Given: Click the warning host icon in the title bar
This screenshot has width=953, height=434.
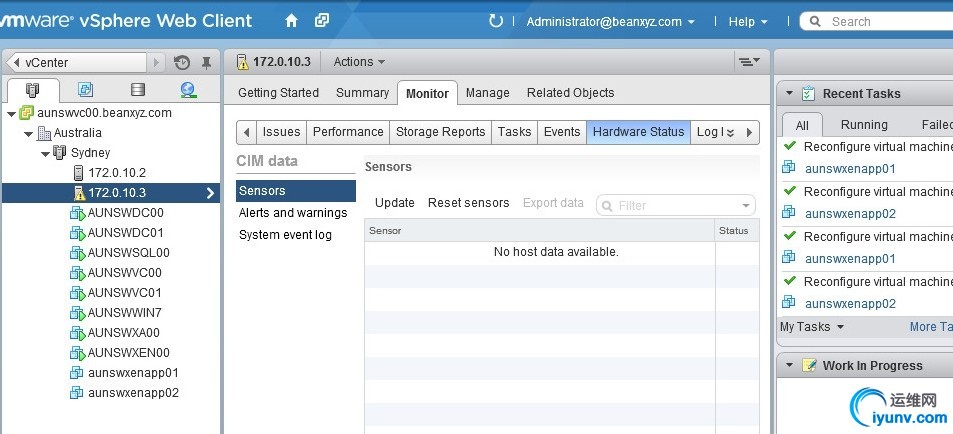Looking at the screenshot, I should (243, 62).
